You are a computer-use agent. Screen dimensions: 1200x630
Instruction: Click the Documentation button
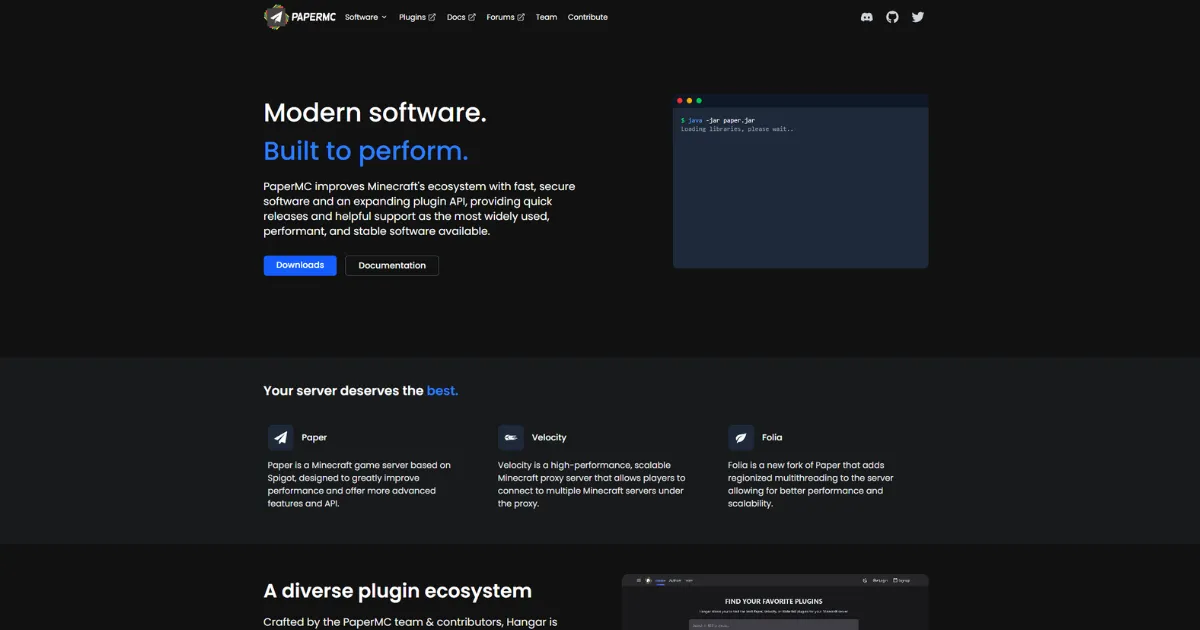point(392,265)
